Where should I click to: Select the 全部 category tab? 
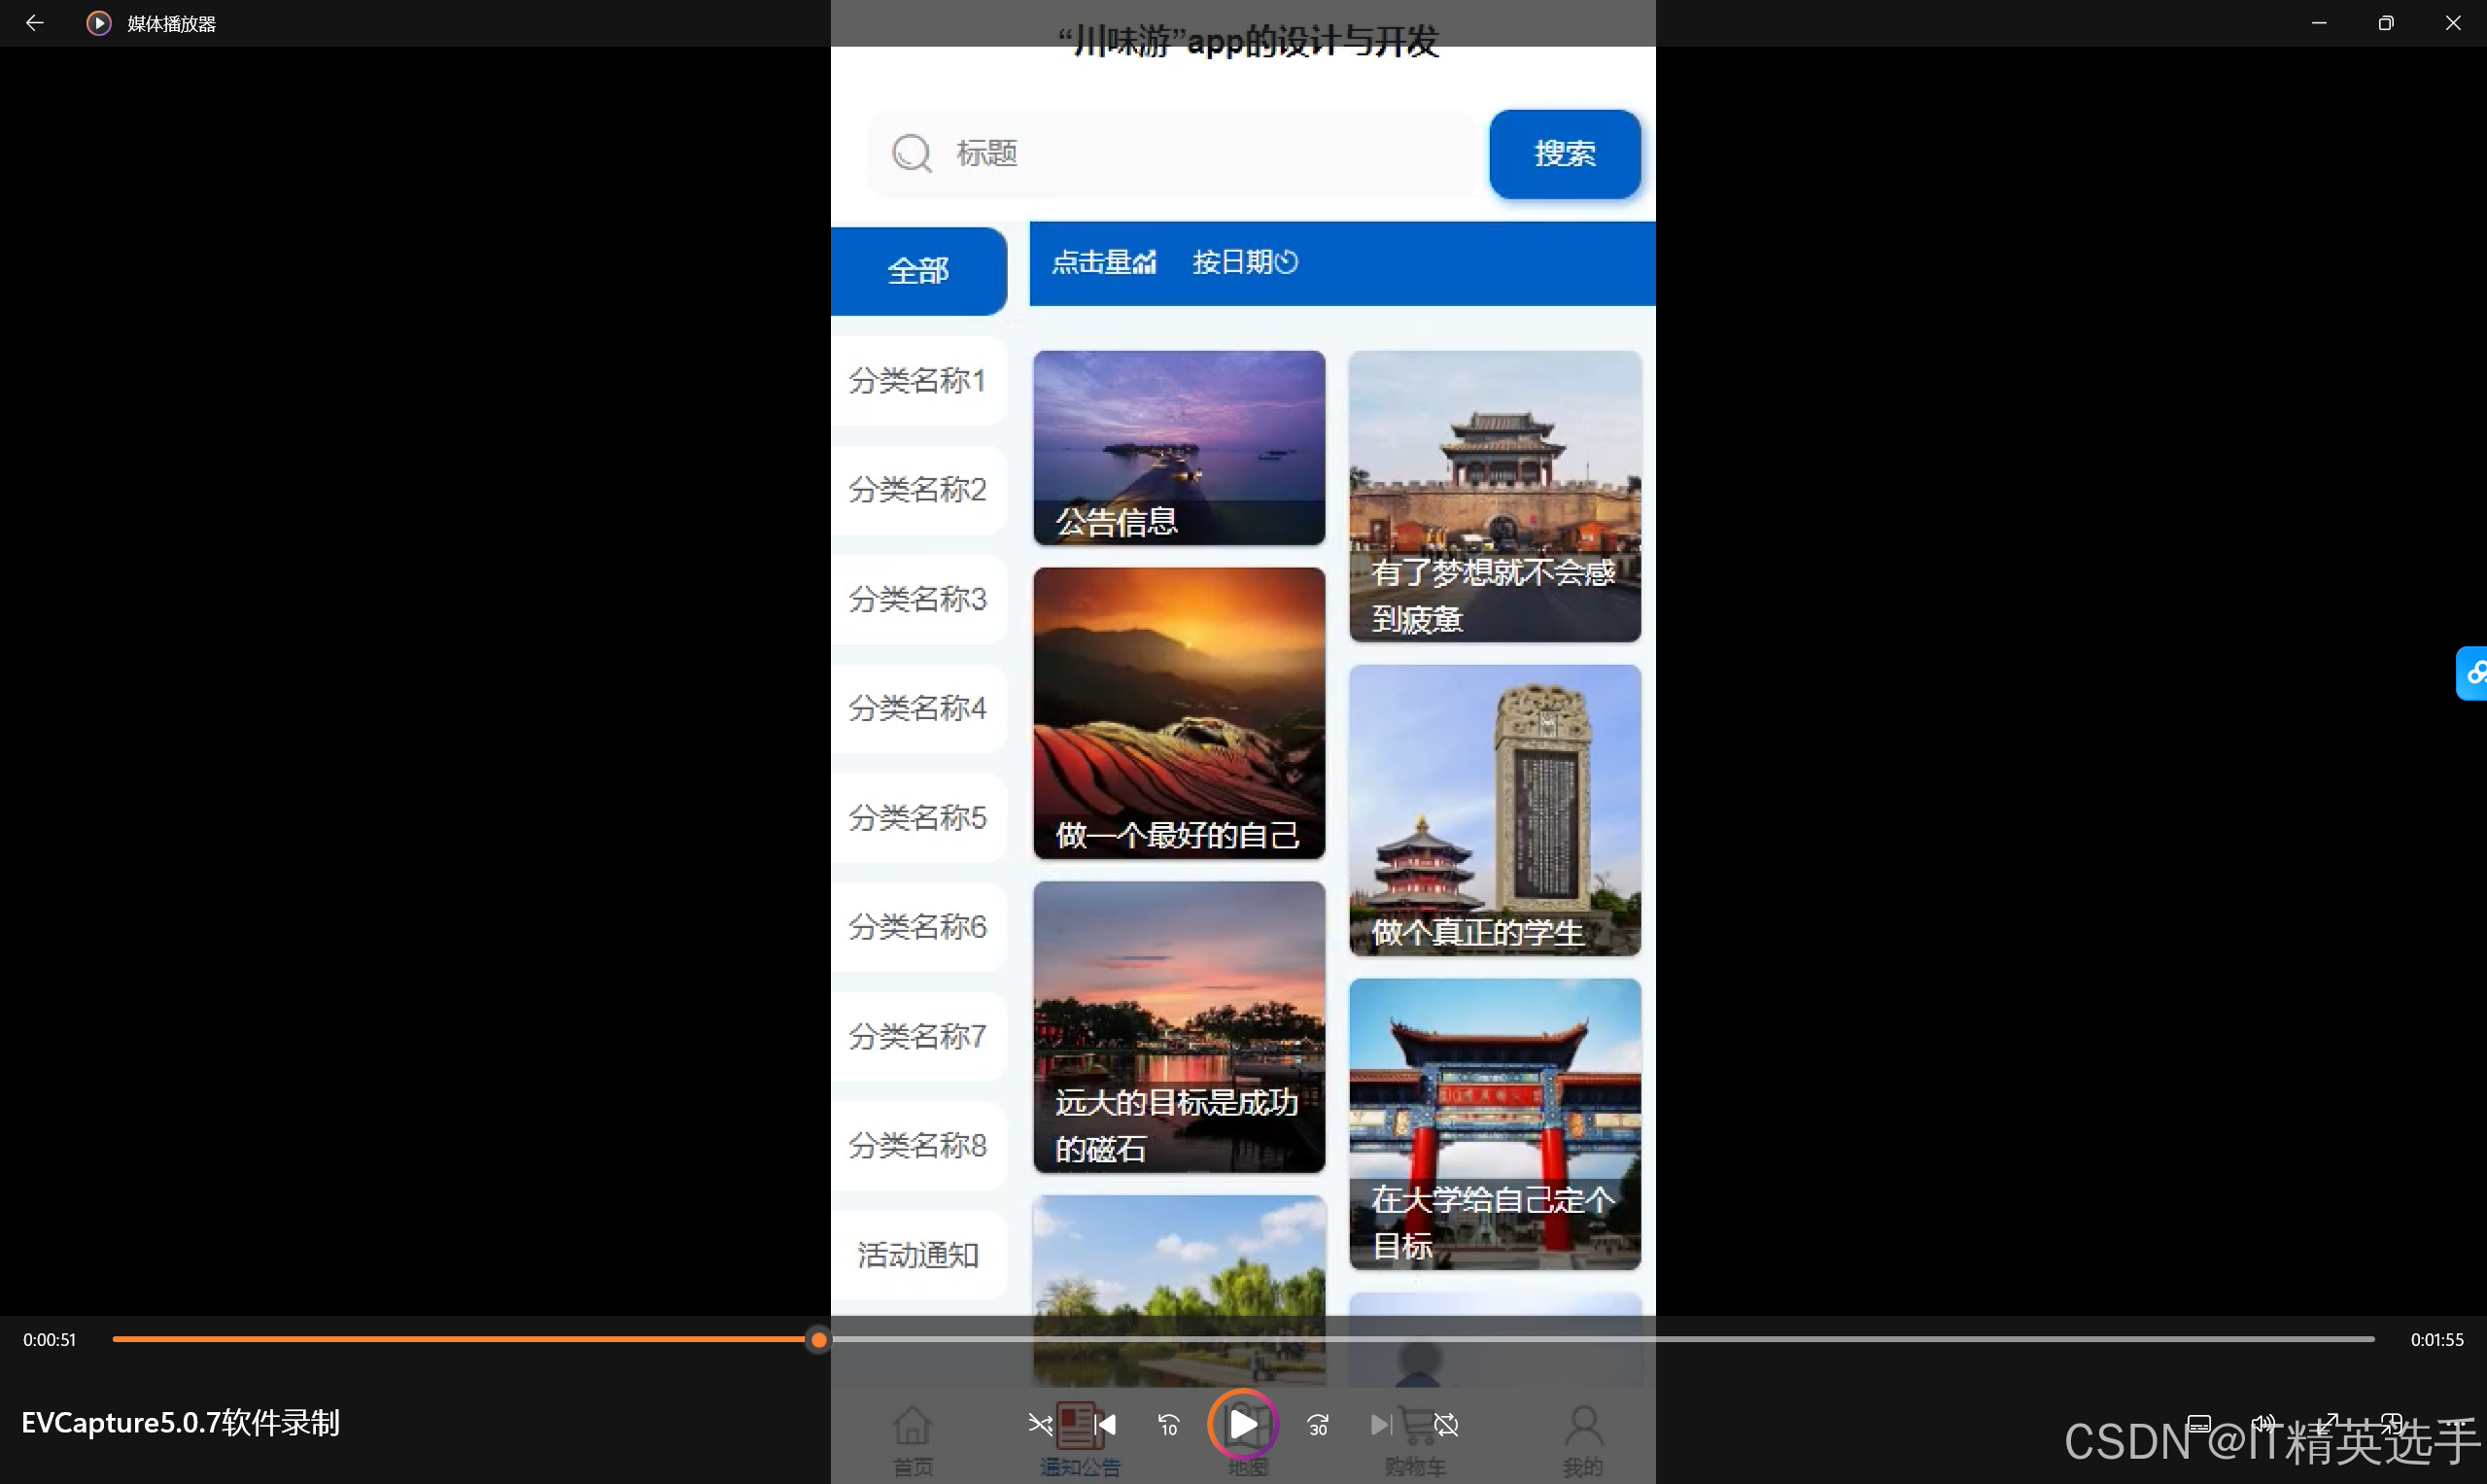coord(918,271)
